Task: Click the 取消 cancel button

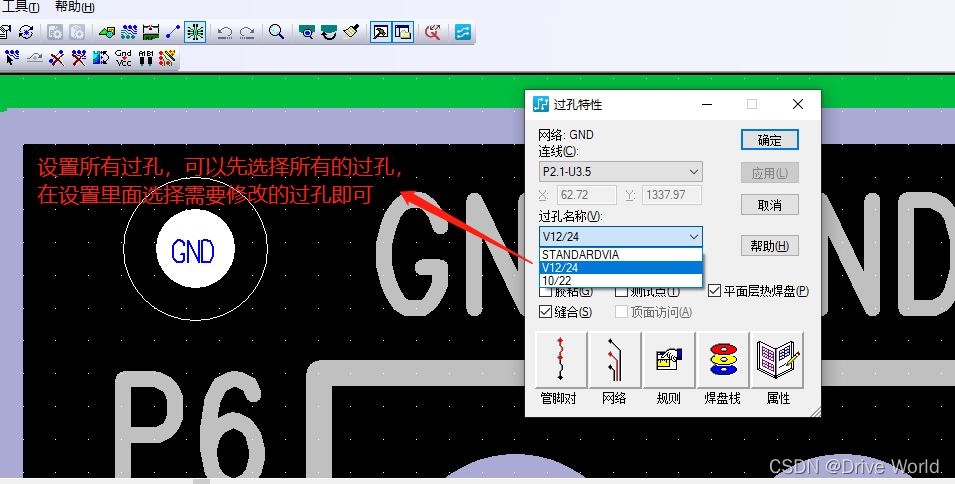Action: (770, 205)
